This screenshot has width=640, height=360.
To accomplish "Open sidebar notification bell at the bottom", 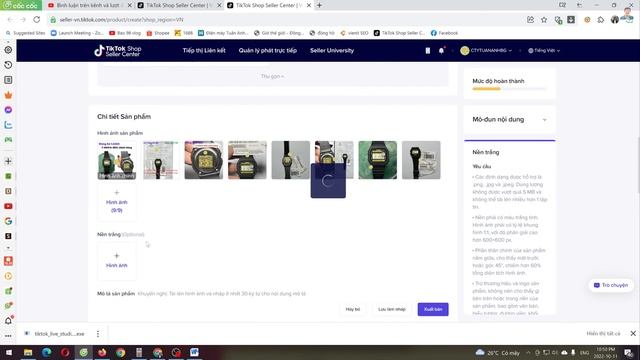I will pyautogui.click(x=8, y=321).
